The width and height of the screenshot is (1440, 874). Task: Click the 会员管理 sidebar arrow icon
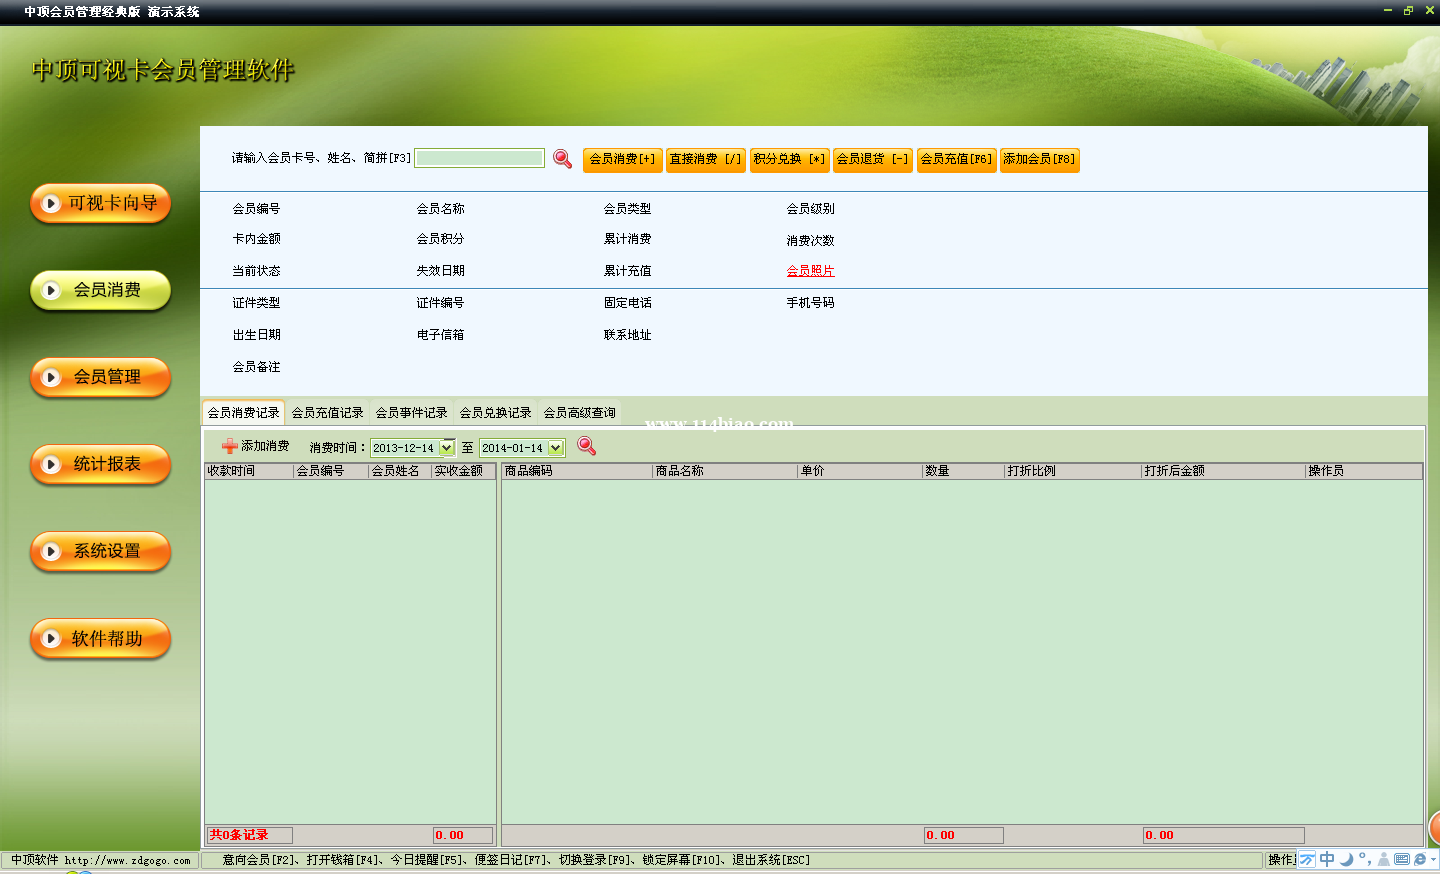click(x=51, y=377)
